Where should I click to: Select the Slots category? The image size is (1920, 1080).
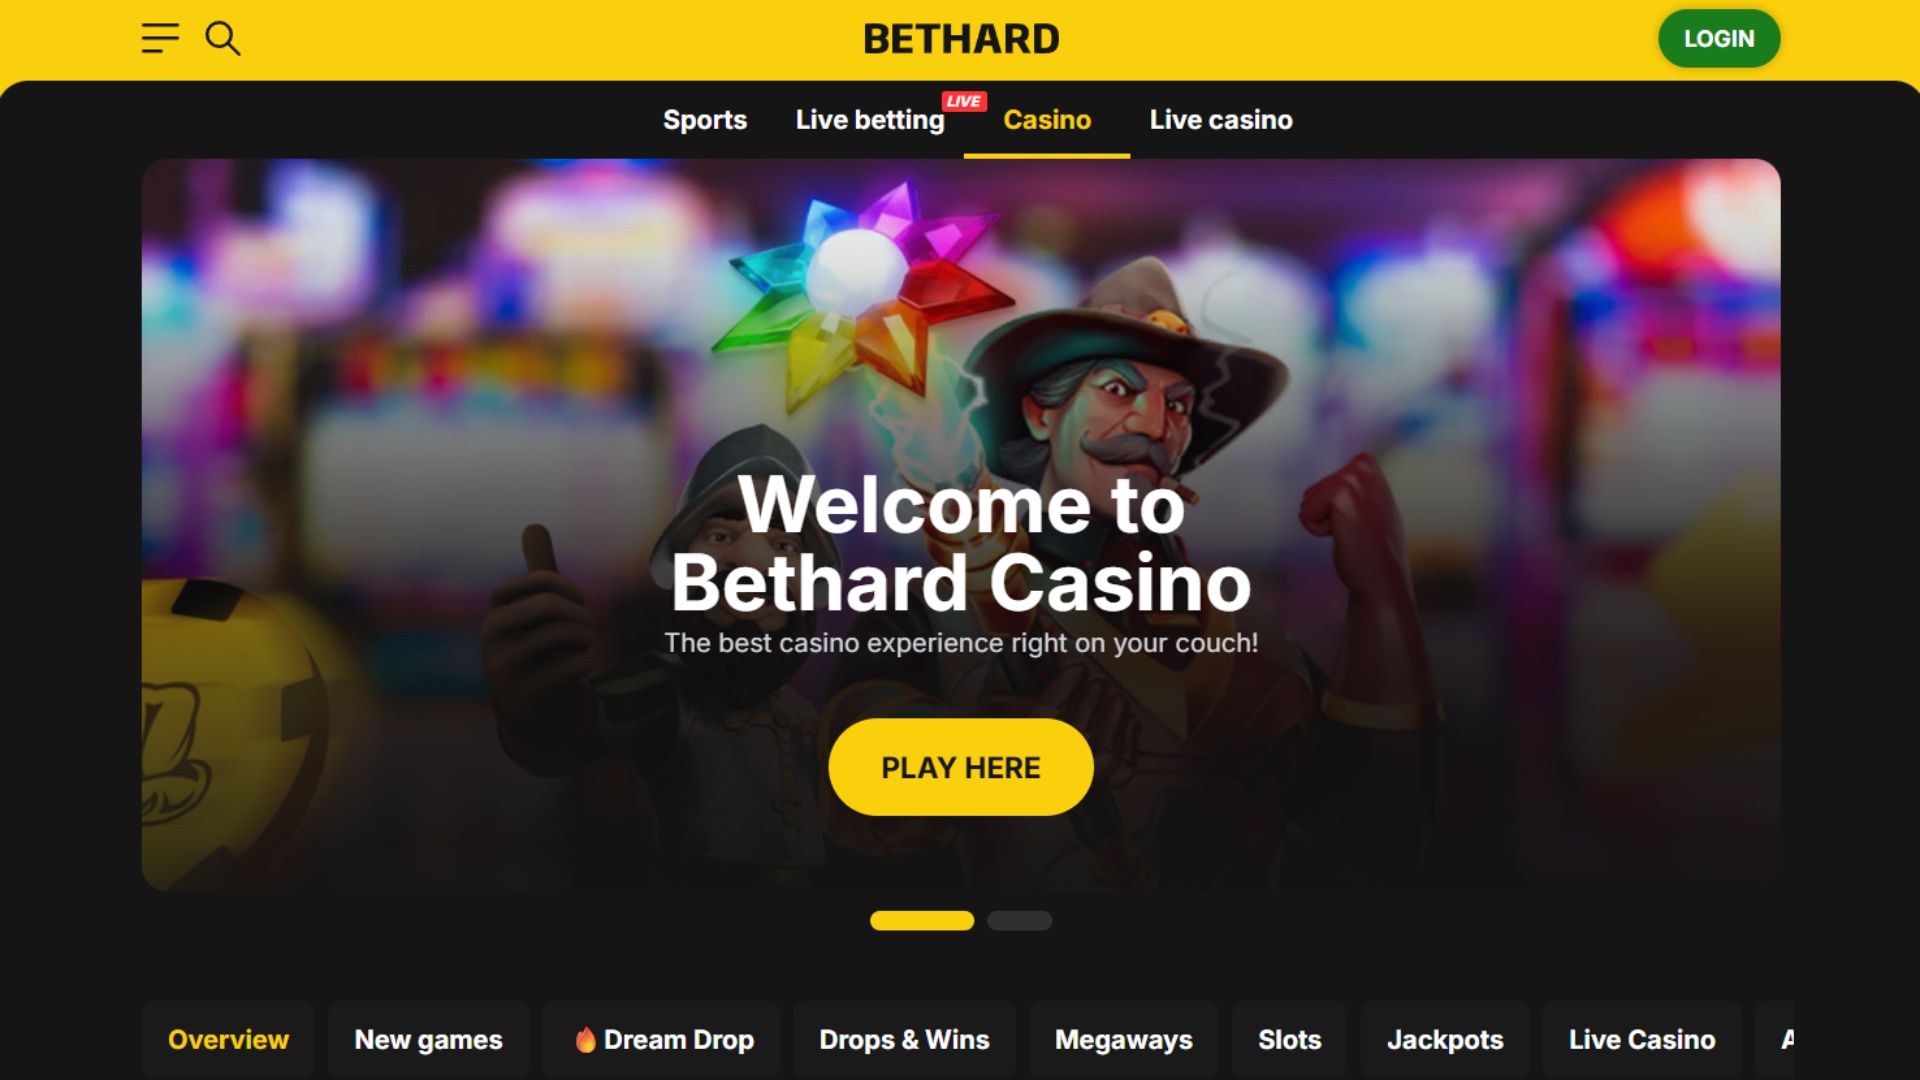[x=1290, y=1040]
